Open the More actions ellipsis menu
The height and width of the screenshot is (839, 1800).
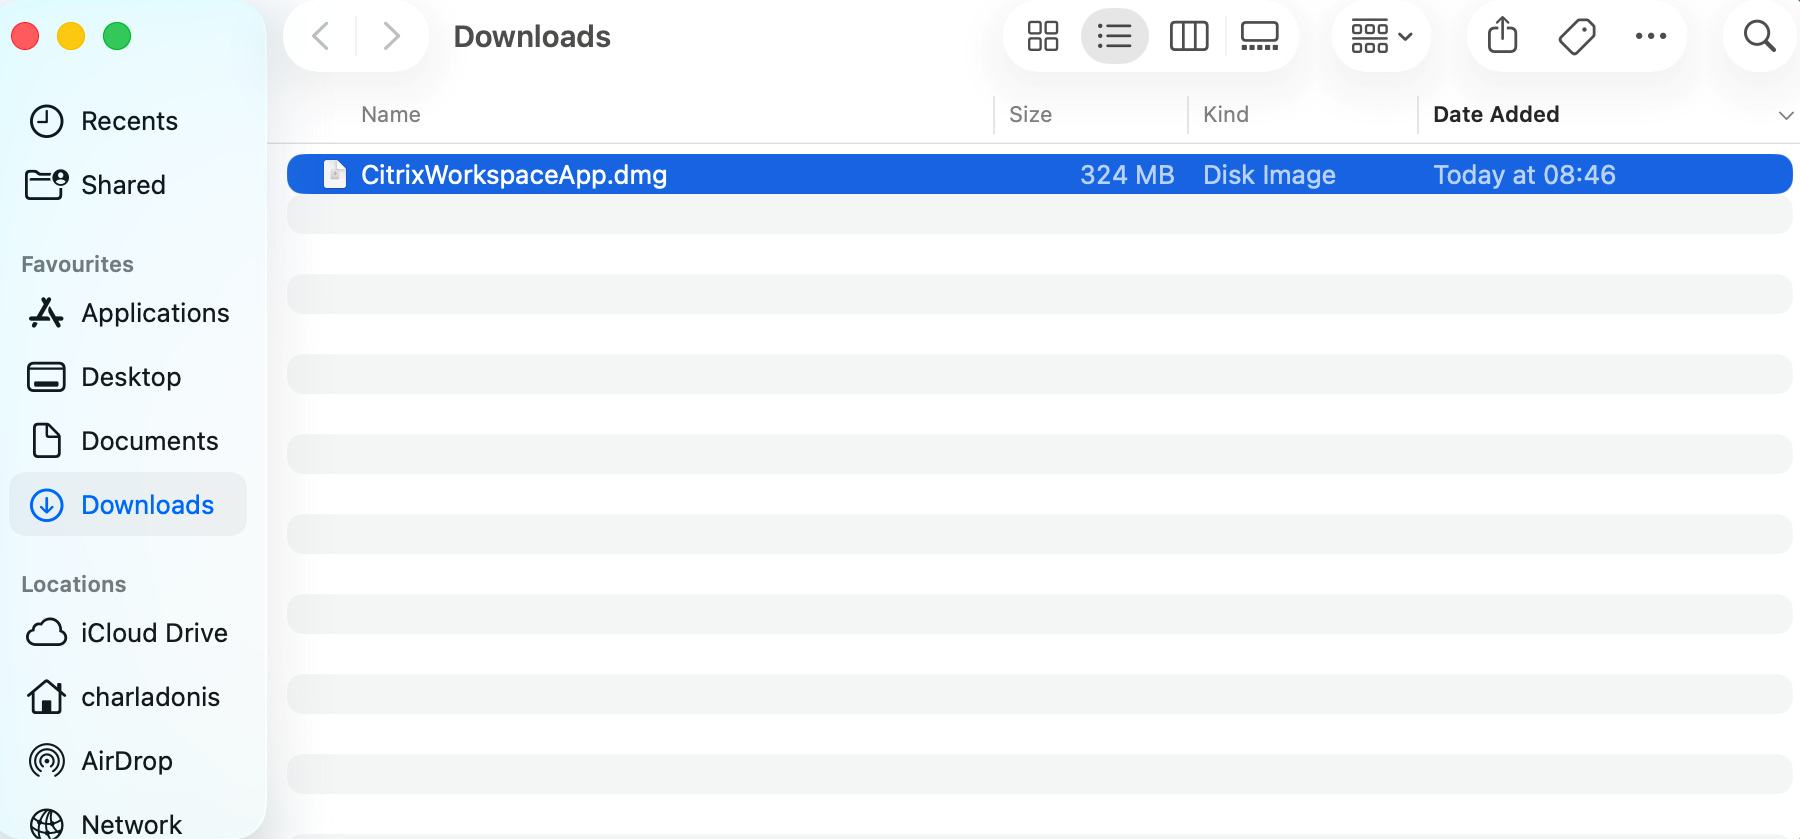pos(1650,37)
